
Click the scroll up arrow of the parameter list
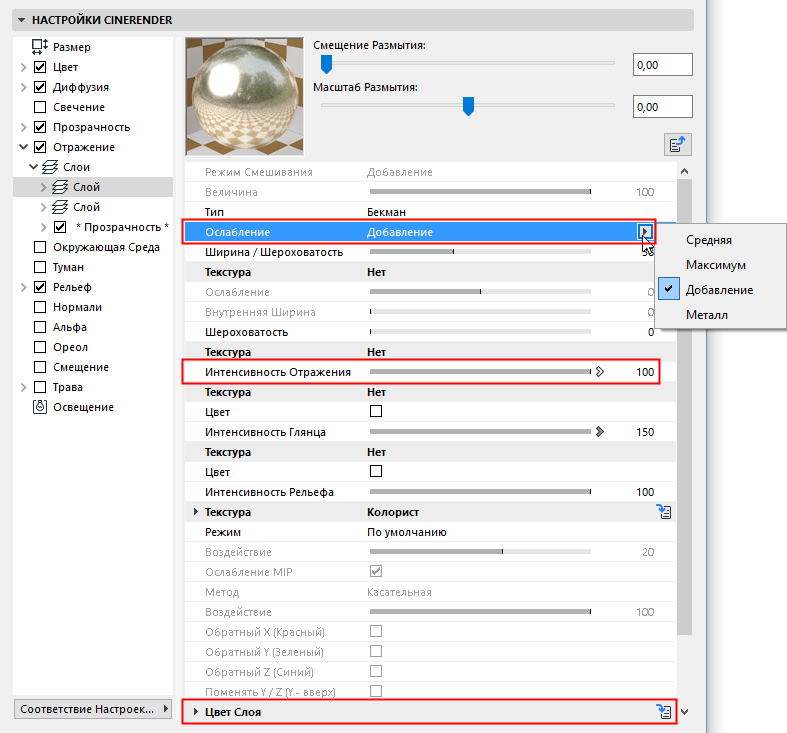(x=684, y=171)
